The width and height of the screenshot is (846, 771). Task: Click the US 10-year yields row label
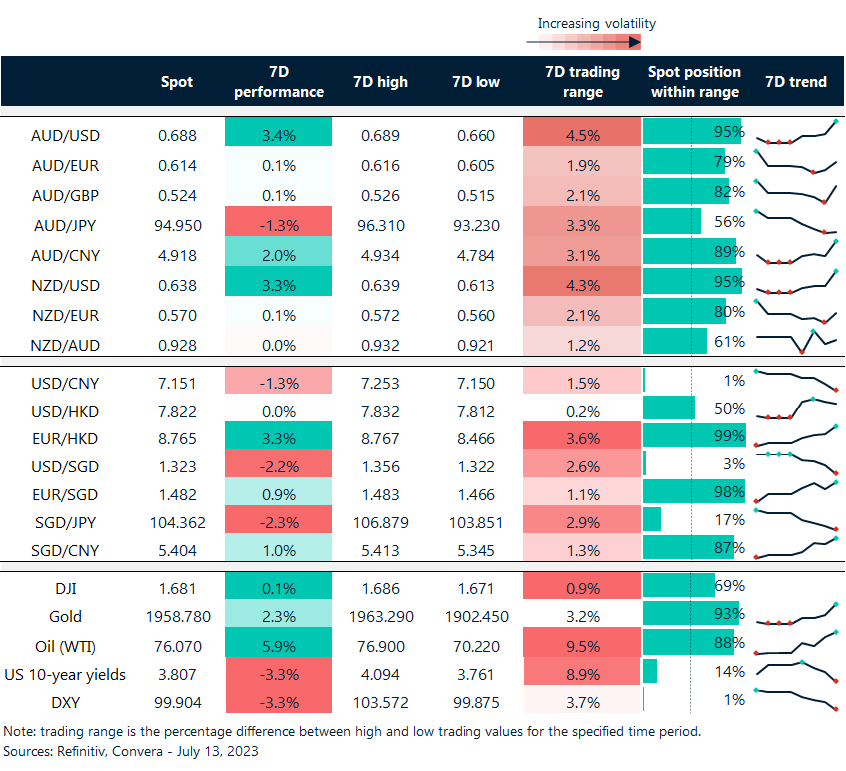click(x=65, y=674)
